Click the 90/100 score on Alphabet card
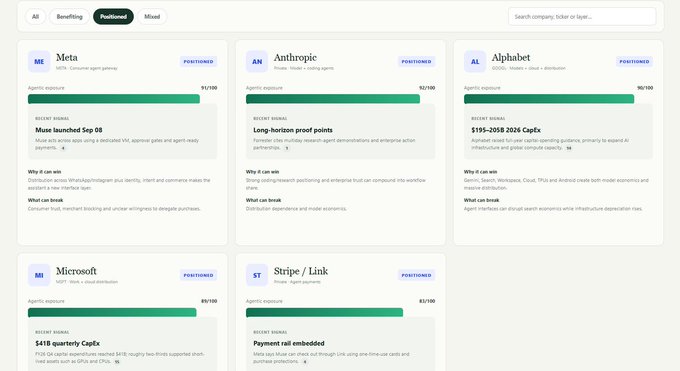Viewport: 680px width, 371px height. pos(645,88)
